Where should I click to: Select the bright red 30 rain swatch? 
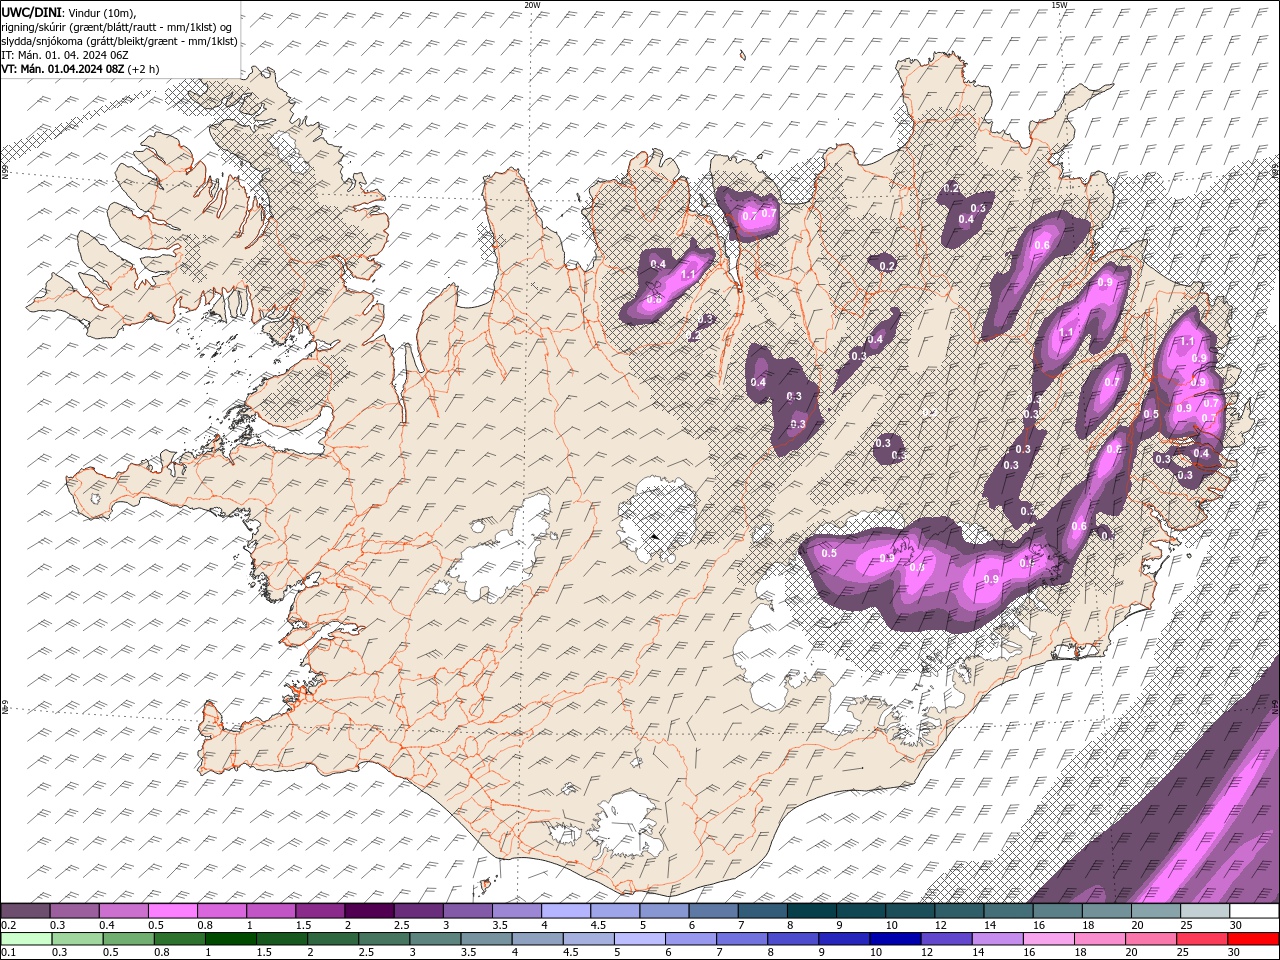1254,939
